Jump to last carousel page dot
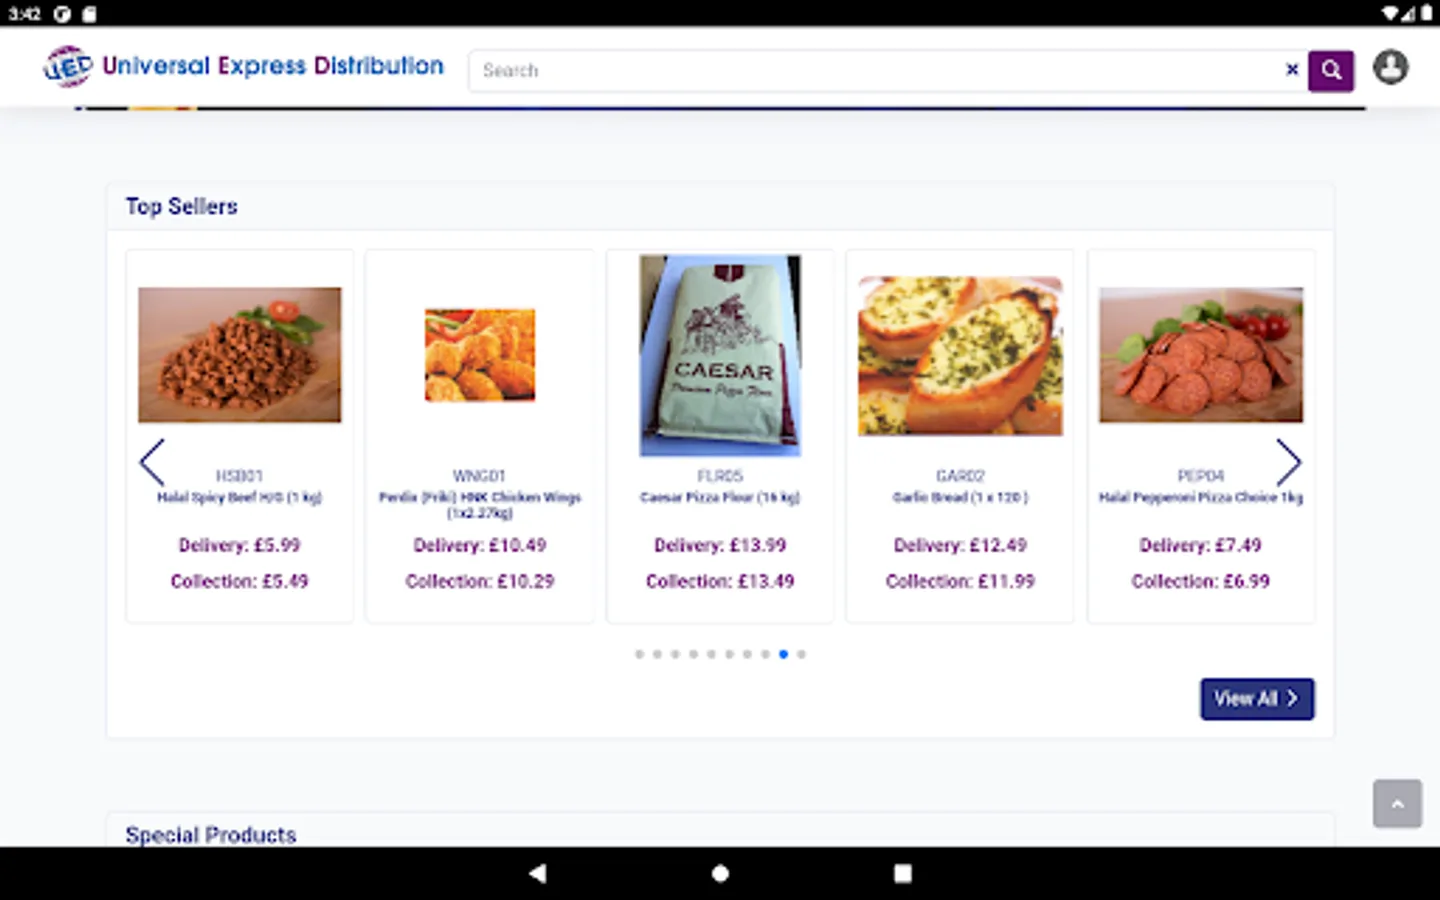Screen dimensions: 1440x900 tap(801, 654)
